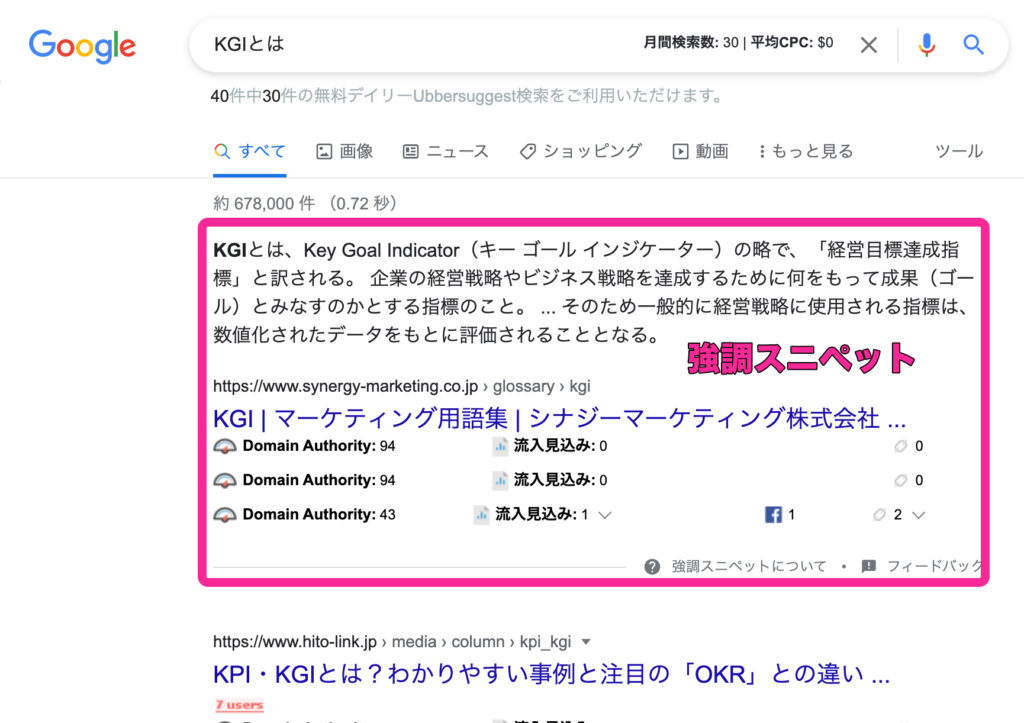Open the ツール options
This screenshot has height=723, width=1024.
(x=959, y=152)
